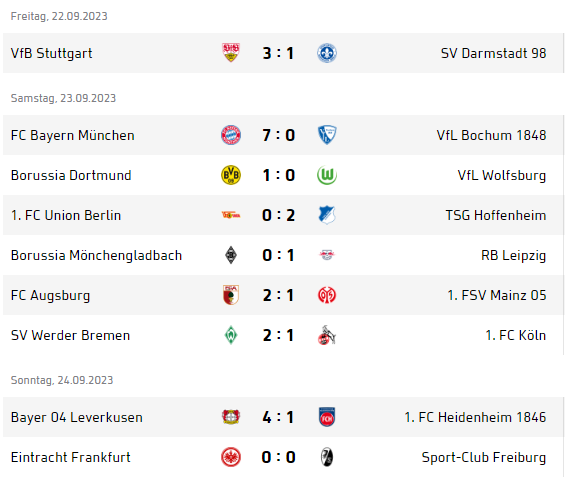Click the TSG Hoffenheim crest
The height and width of the screenshot is (479, 565).
pos(327,215)
